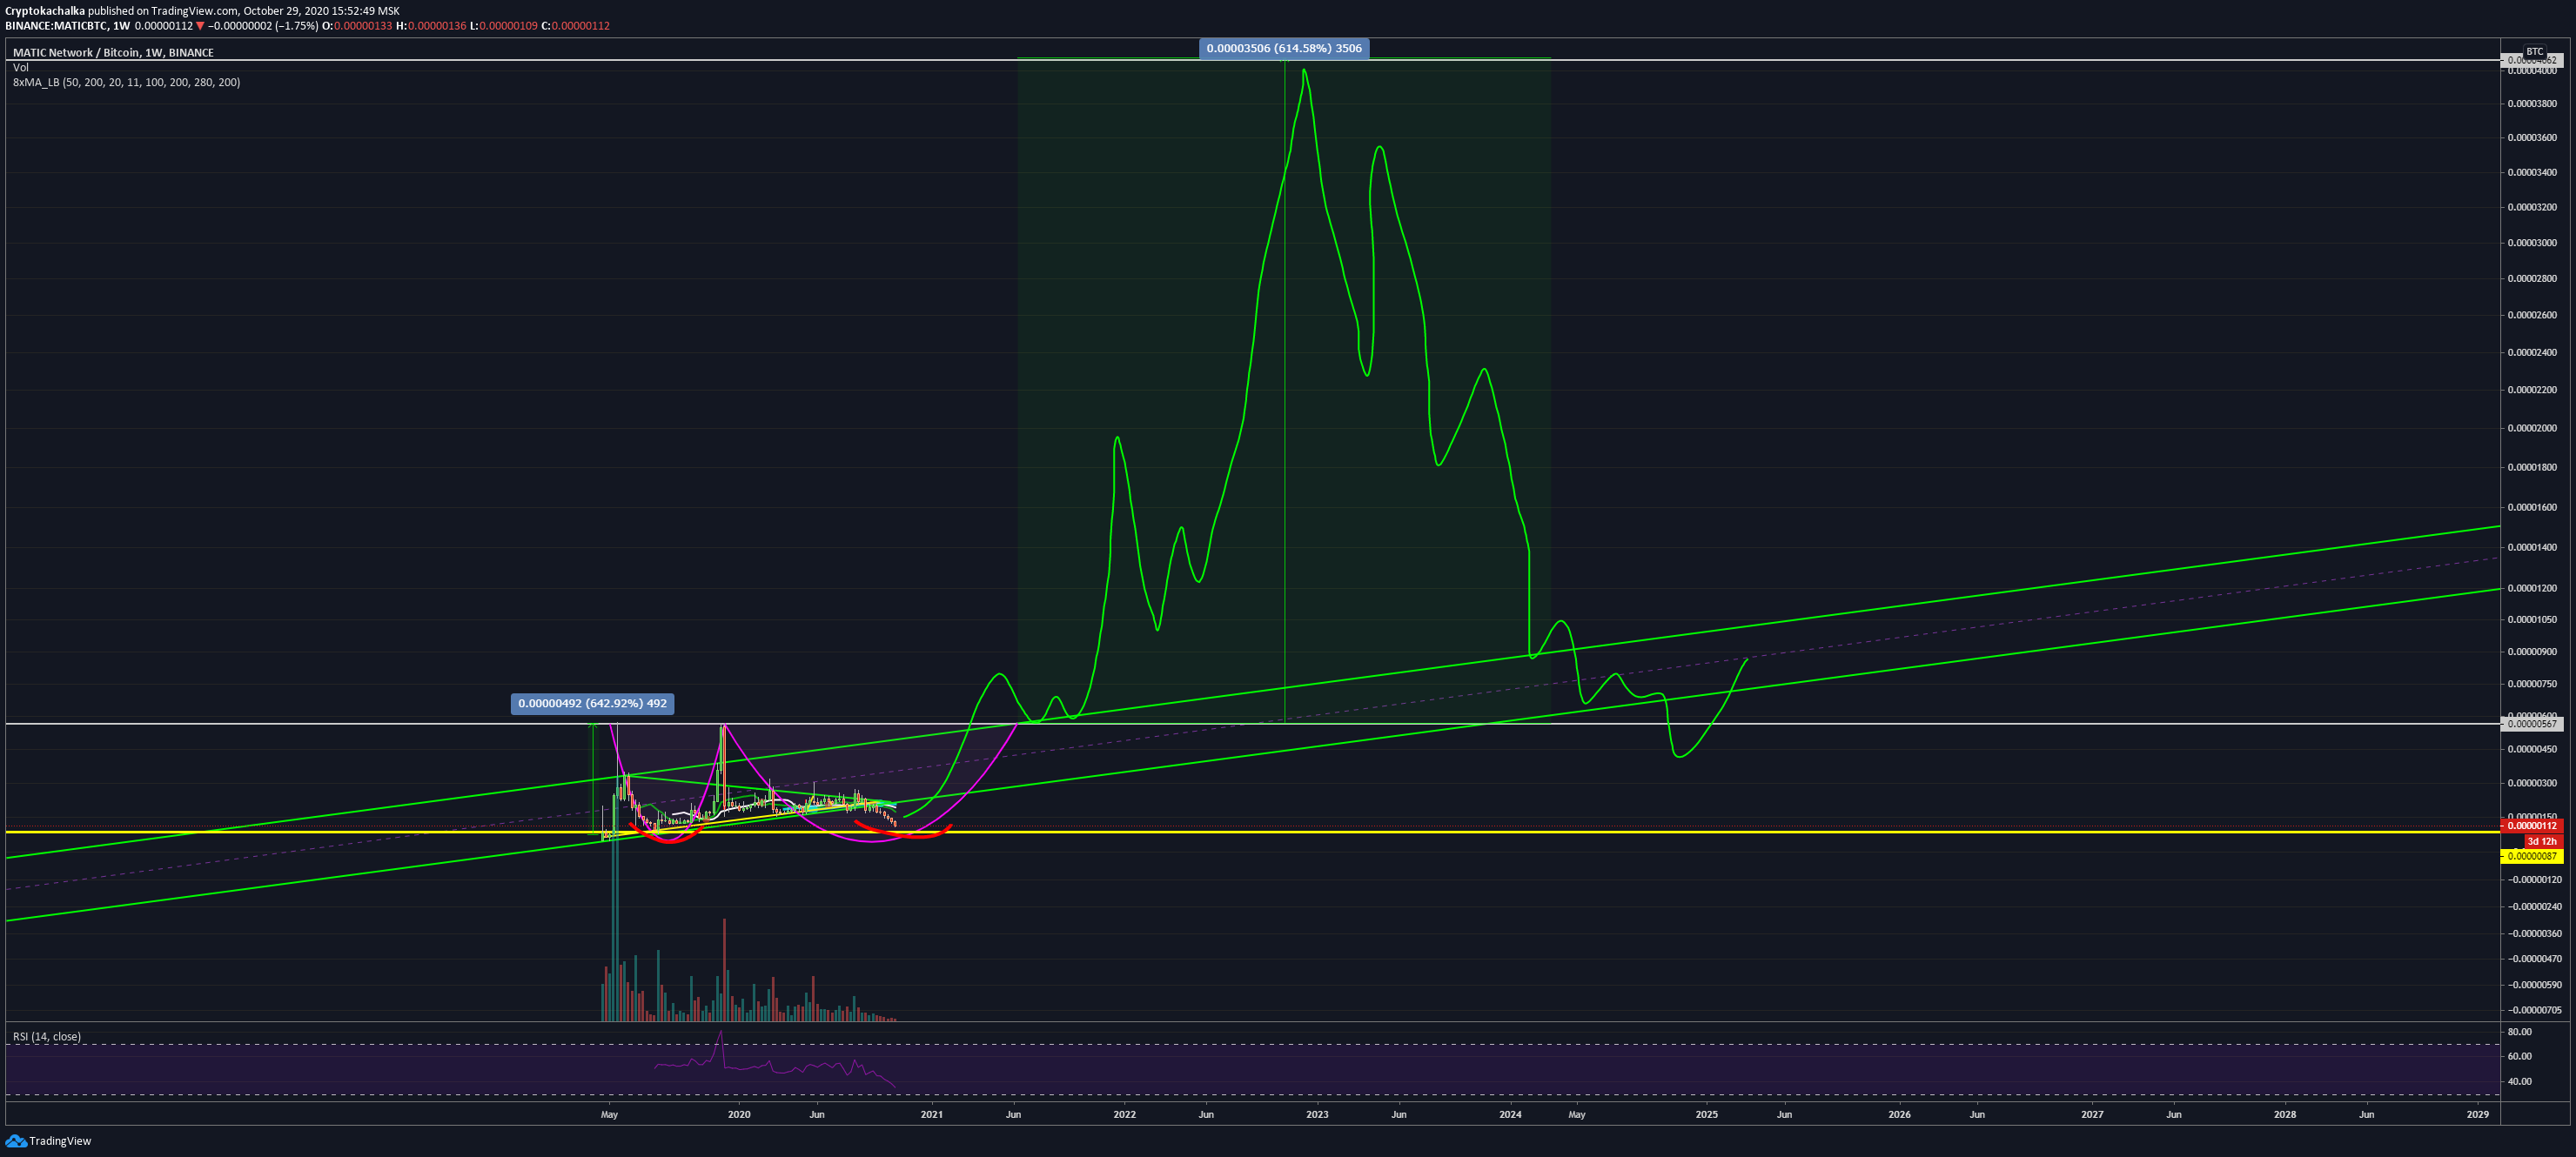The image size is (2576, 1157).
Task: Click the 2024 label on the time axis
Action: 1511,1114
